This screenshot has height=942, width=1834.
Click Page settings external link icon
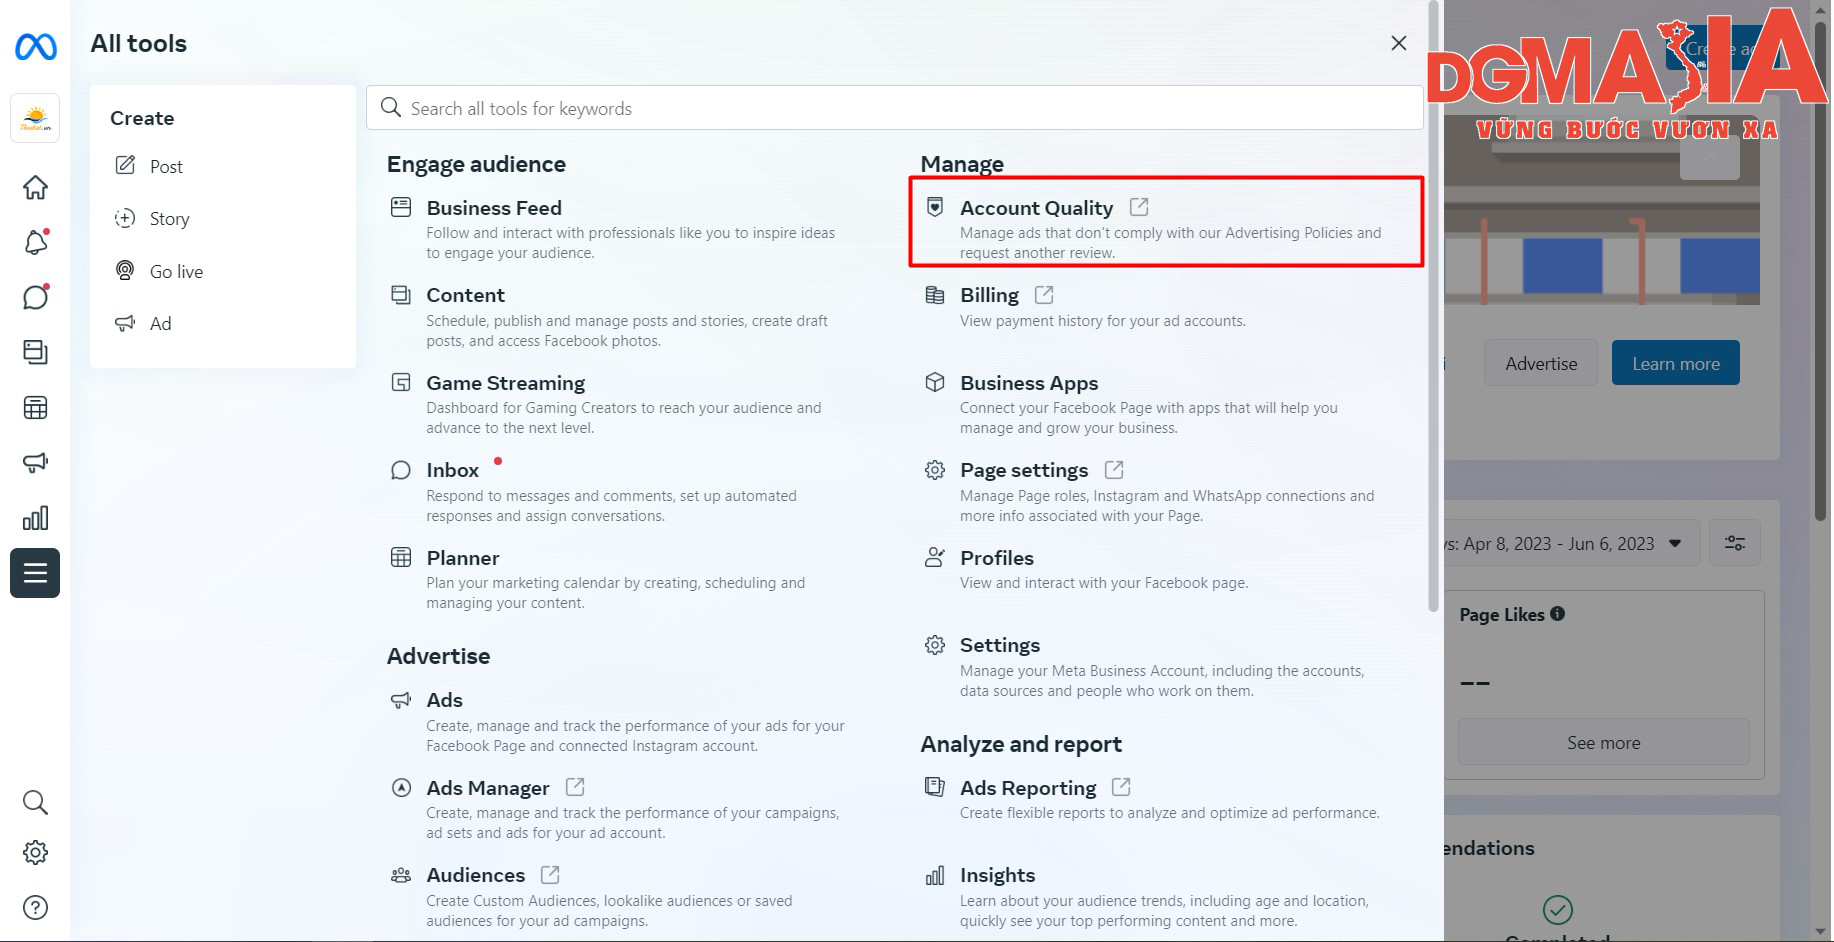(1114, 470)
